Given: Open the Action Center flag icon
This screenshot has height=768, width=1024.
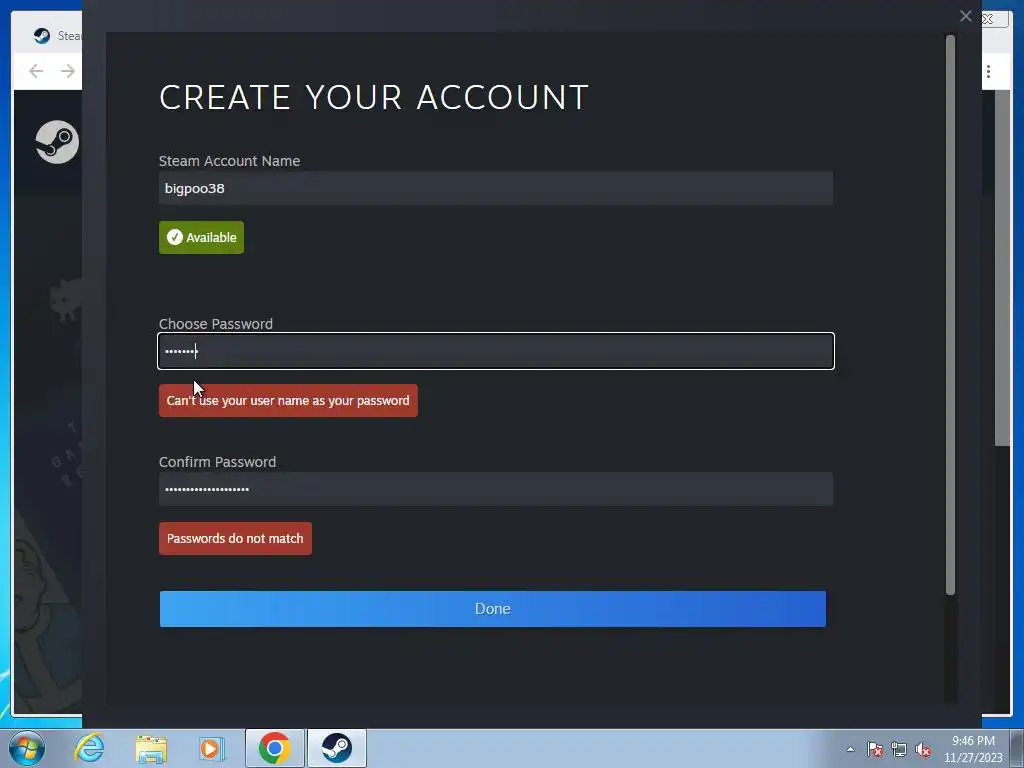Looking at the screenshot, I should tap(875, 749).
